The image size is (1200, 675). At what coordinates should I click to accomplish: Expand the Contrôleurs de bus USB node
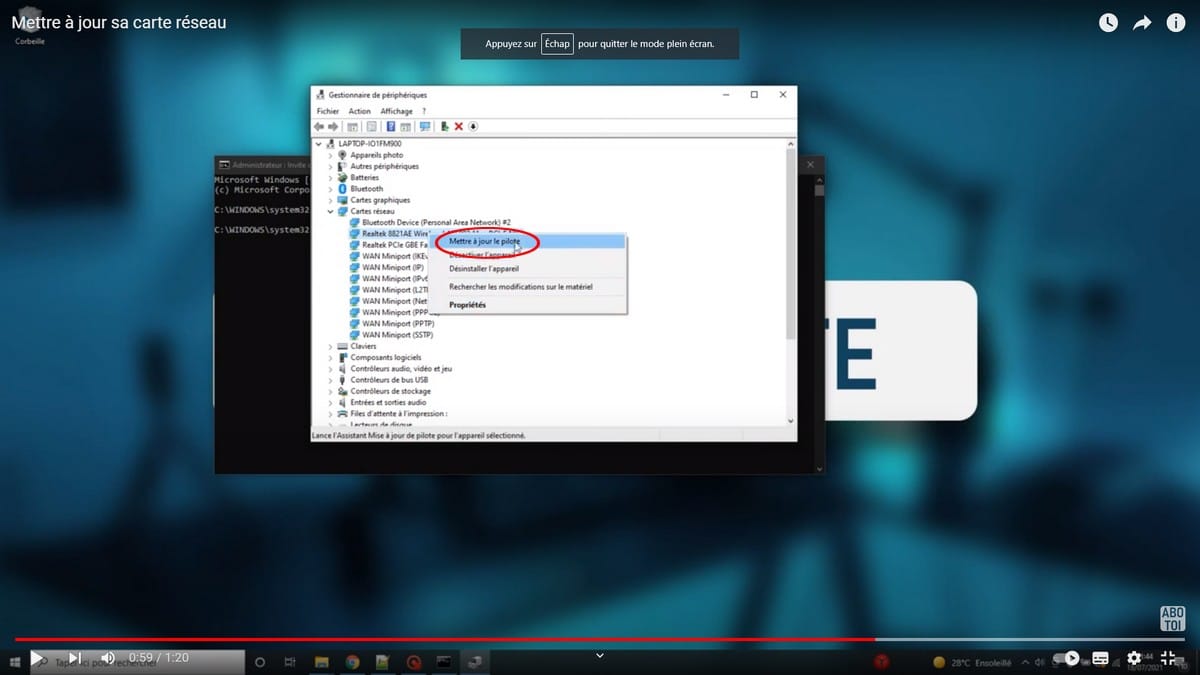click(331, 380)
